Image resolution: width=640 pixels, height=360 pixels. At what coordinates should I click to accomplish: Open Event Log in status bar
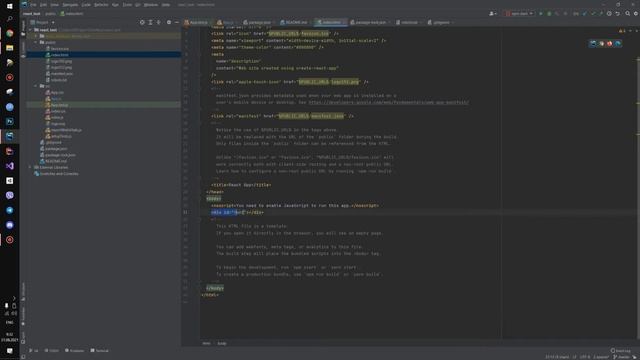click(620, 351)
